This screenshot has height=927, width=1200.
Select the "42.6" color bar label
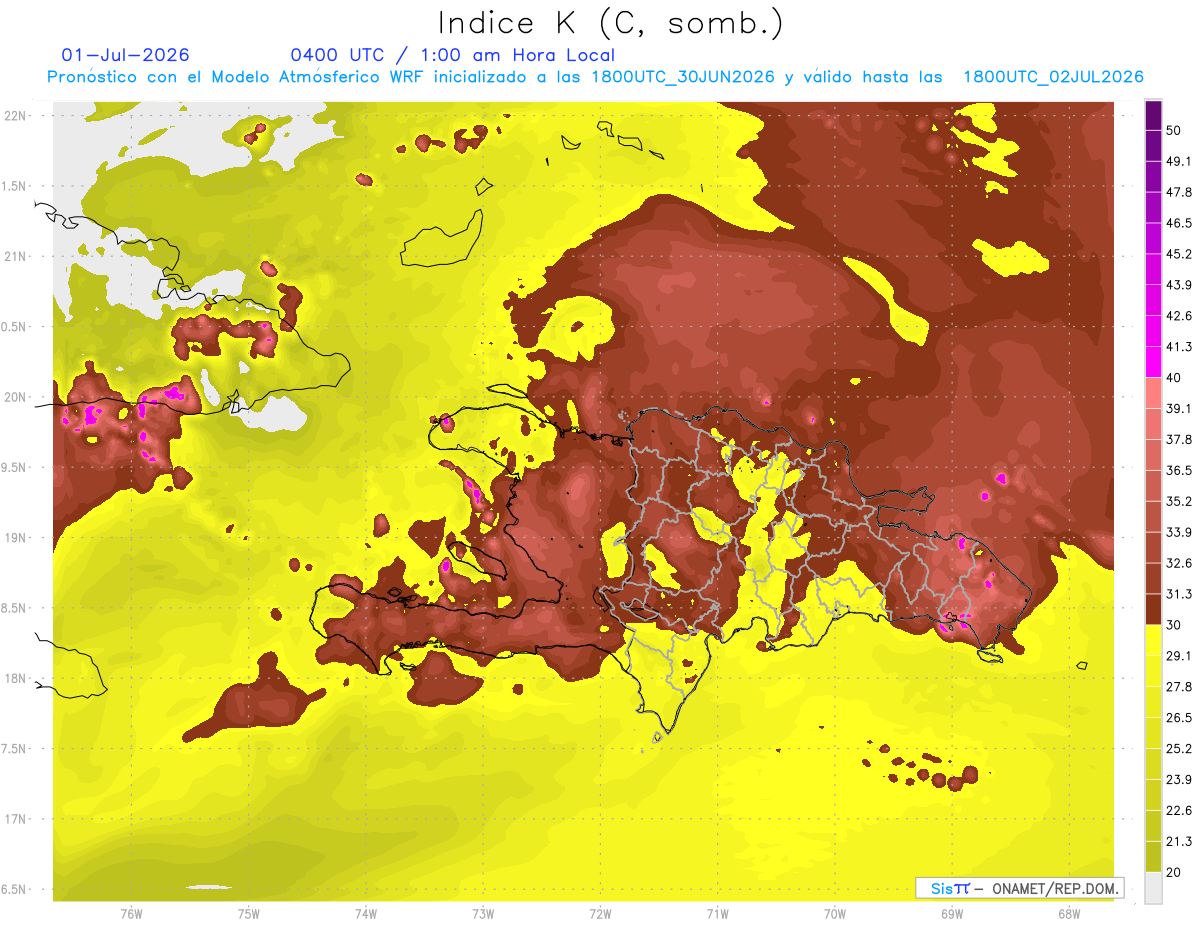point(1178,316)
